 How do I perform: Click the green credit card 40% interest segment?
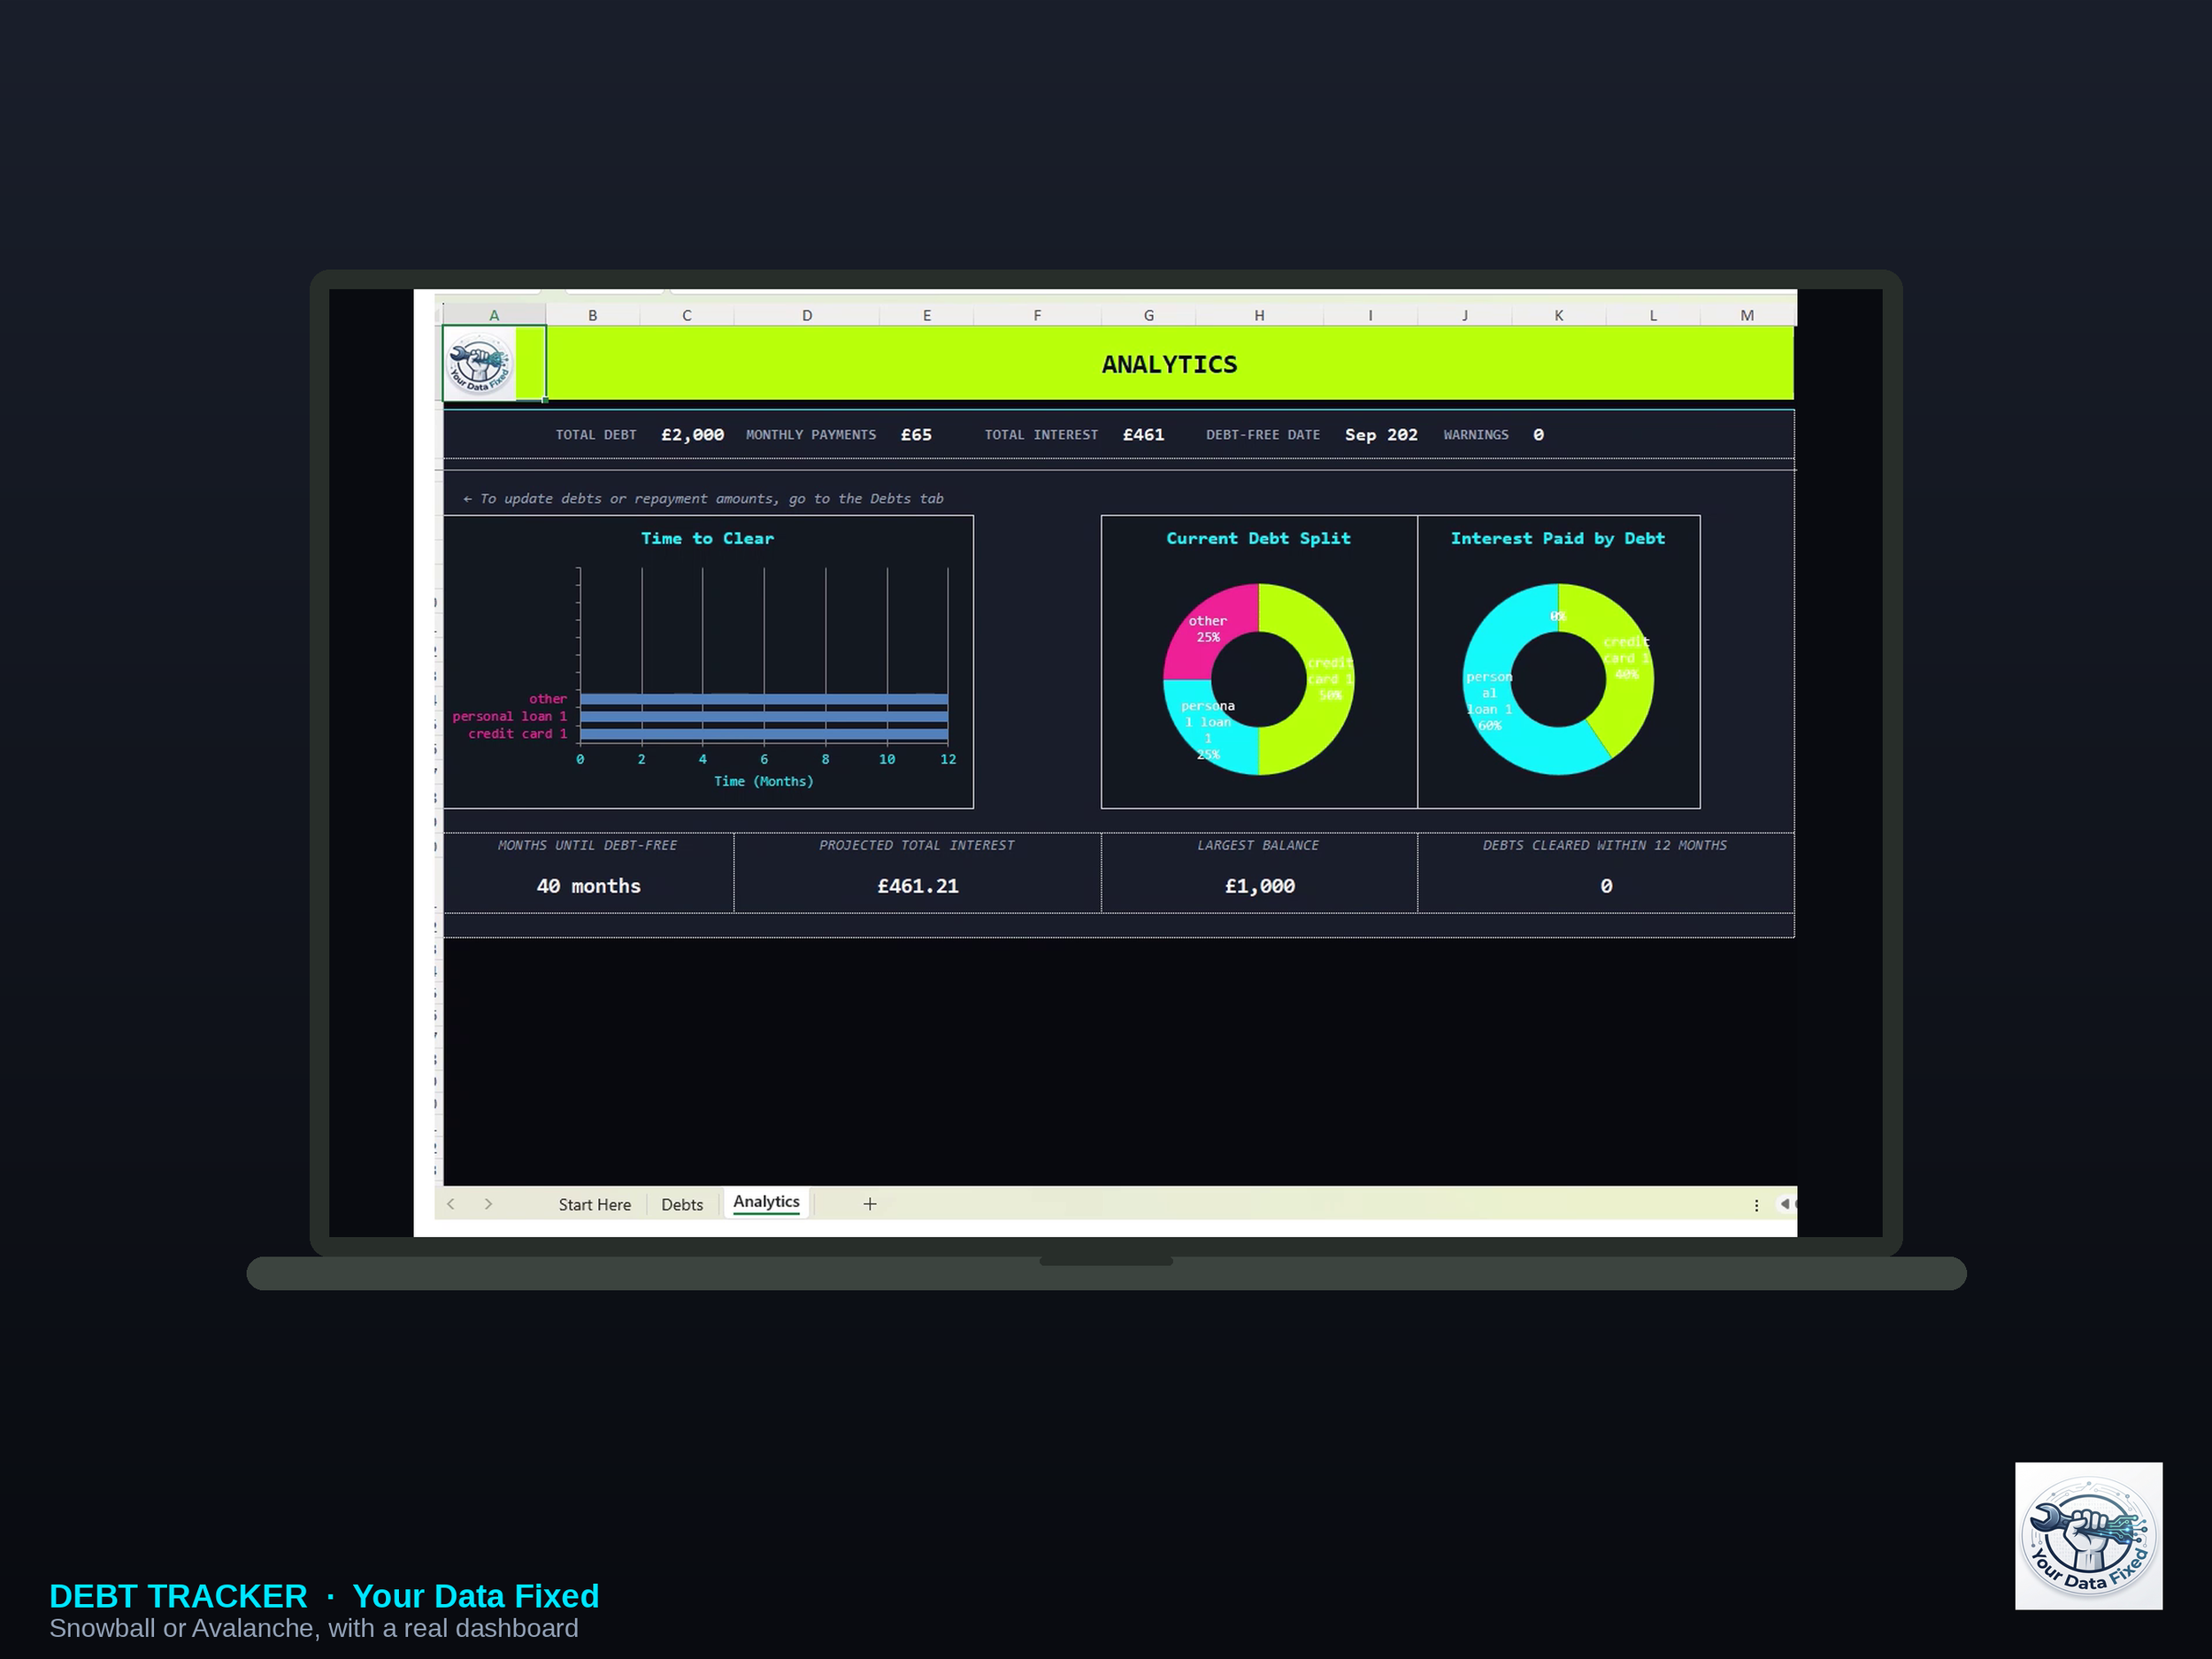tap(1625, 660)
